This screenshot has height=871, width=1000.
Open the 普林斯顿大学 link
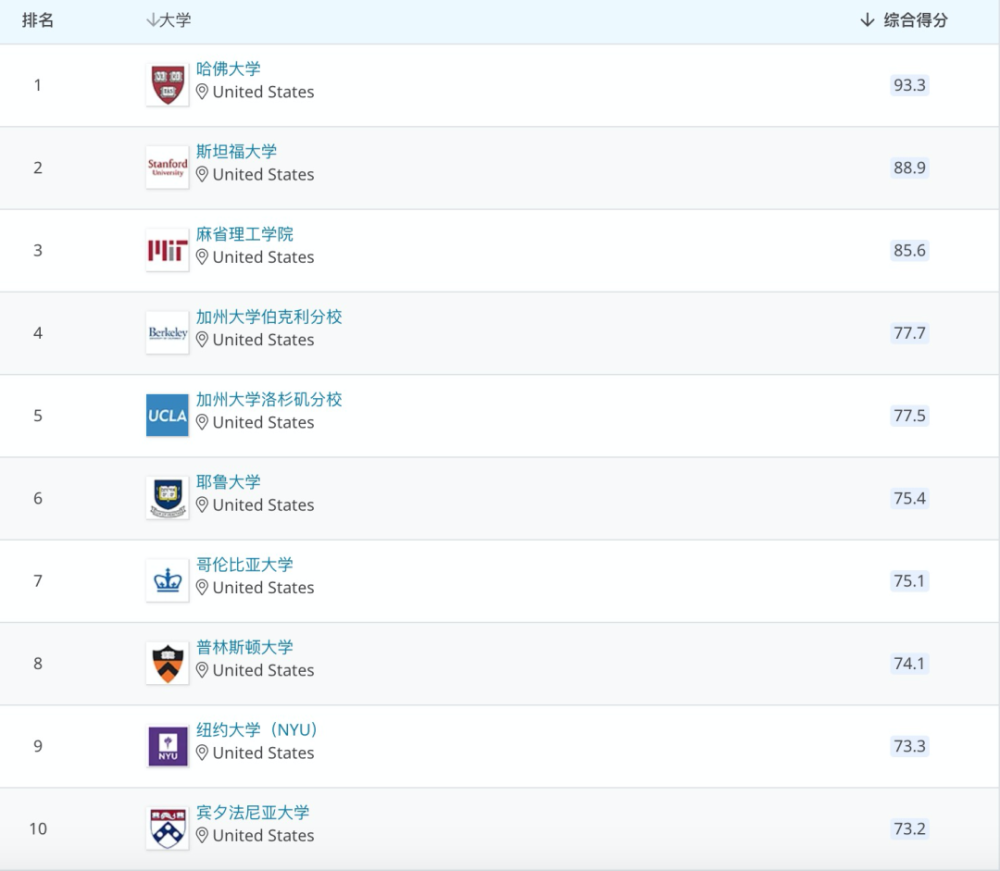[245, 647]
